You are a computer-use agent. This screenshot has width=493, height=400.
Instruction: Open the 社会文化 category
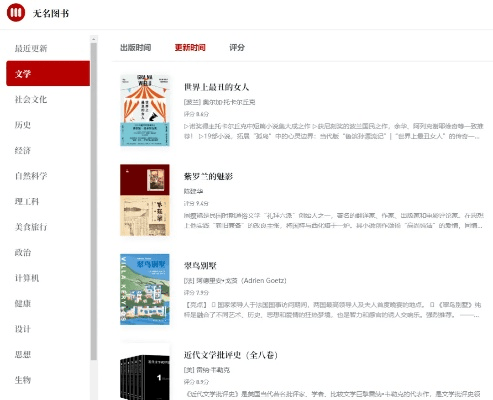[31, 99]
